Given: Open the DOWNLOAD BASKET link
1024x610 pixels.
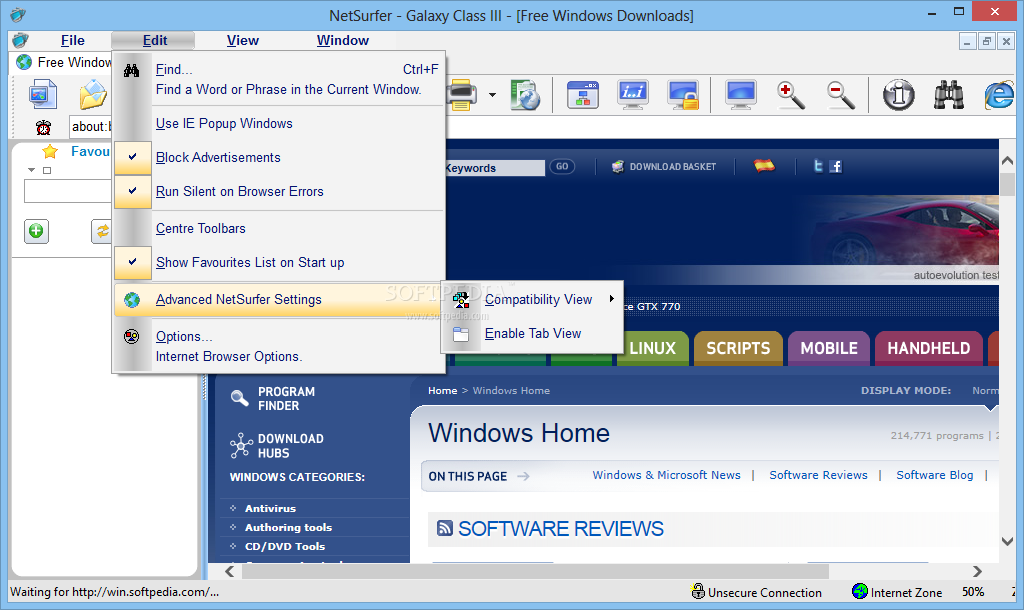Looking at the screenshot, I should pyautogui.click(x=664, y=167).
